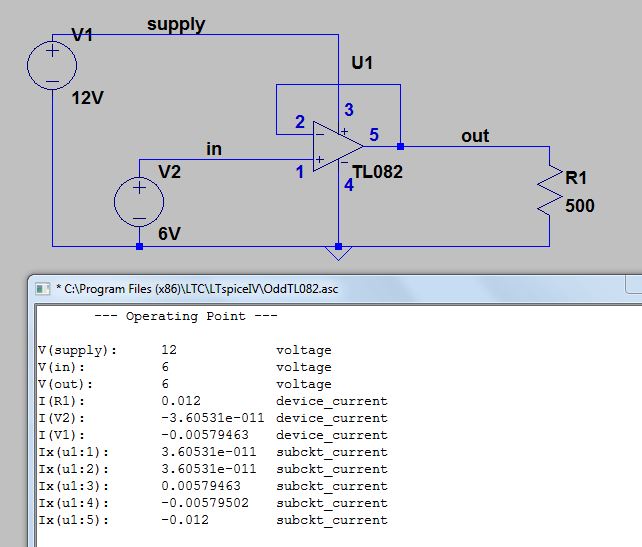Select the R1 resistor zigzag symbol
The width and height of the screenshot is (642, 547).
(x=549, y=191)
